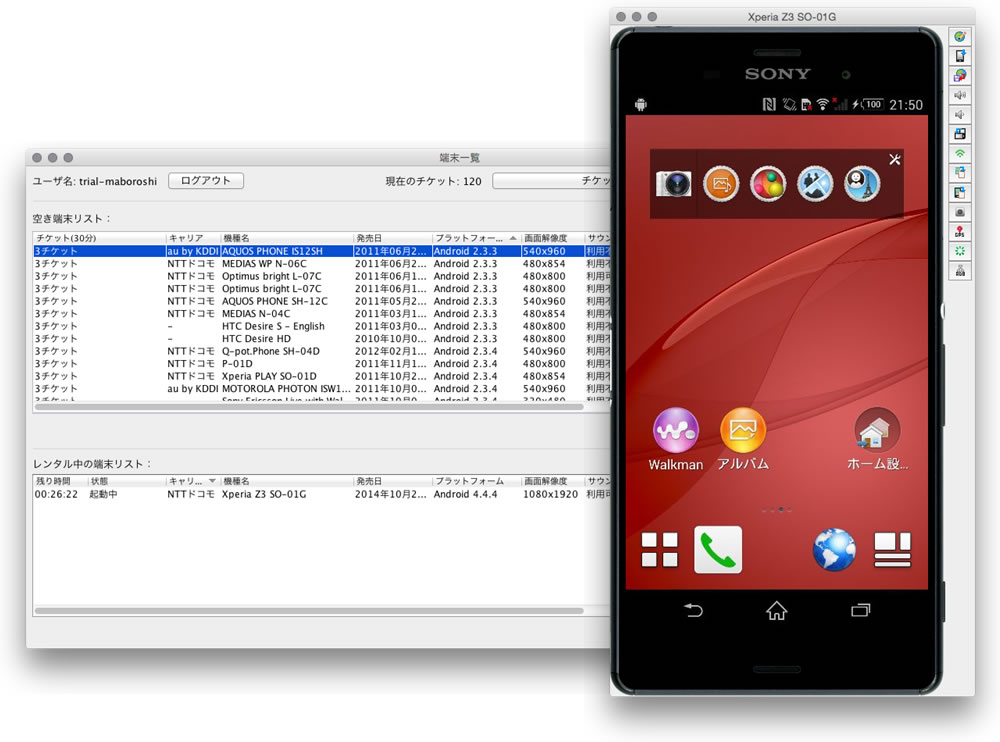Click the 残り時間 column header
This screenshot has width=1000, height=742.
61,481
